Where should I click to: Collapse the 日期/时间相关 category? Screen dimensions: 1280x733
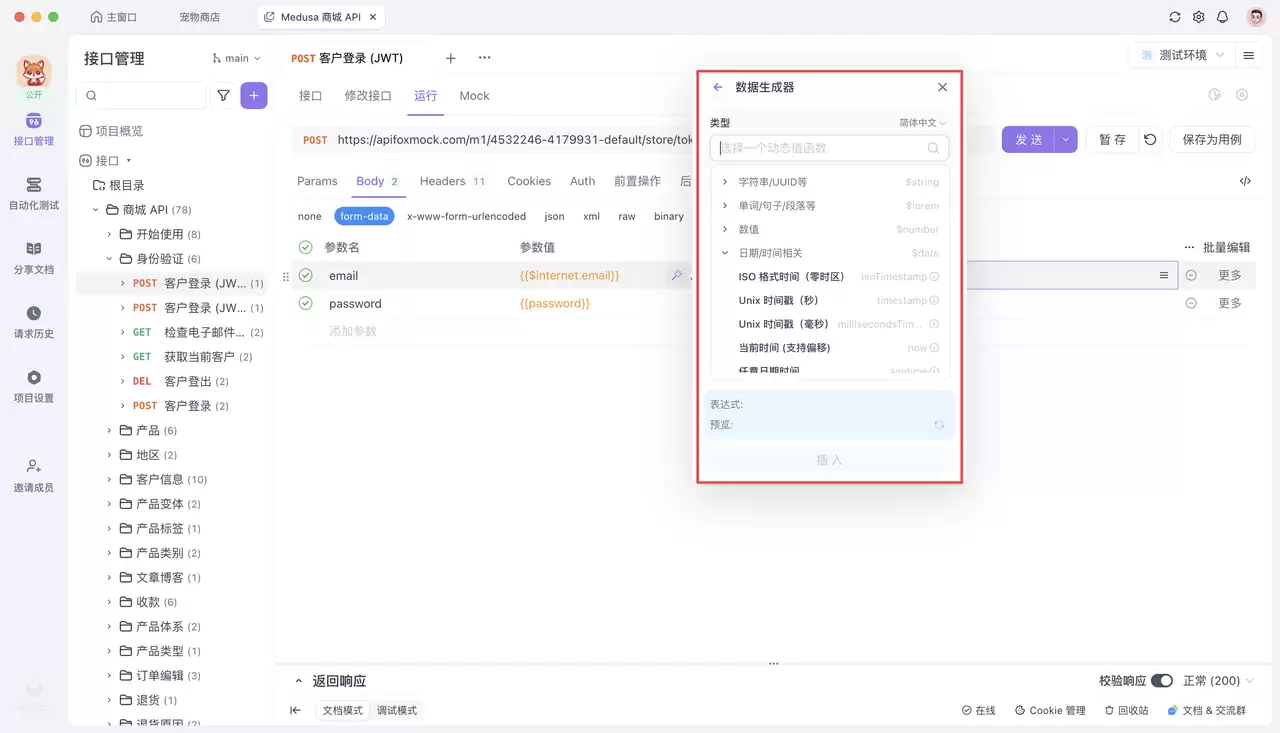(725, 253)
